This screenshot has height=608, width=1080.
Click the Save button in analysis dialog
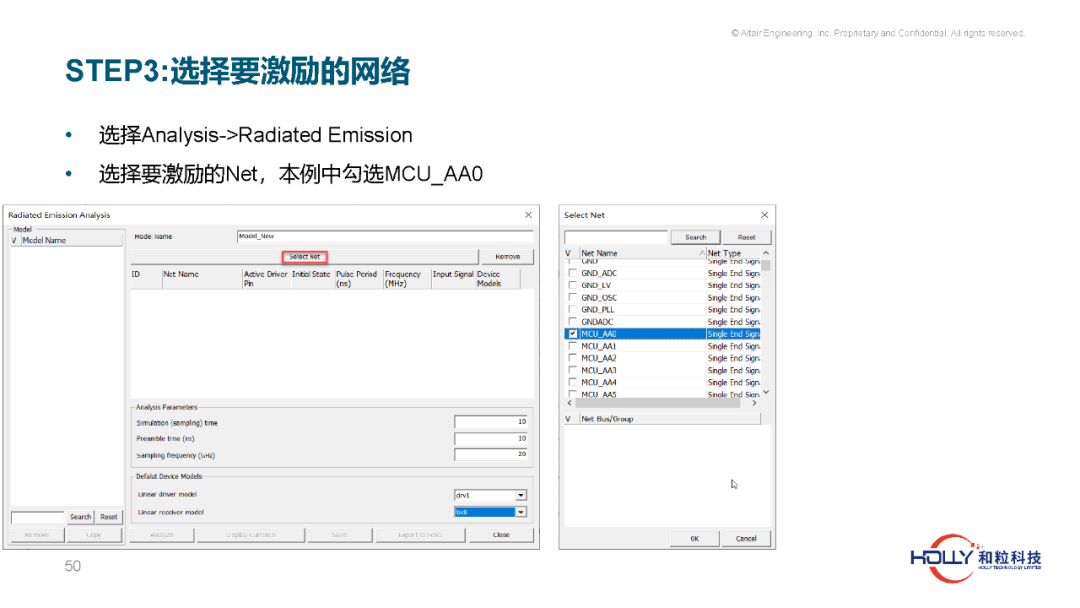tap(340, 535)
